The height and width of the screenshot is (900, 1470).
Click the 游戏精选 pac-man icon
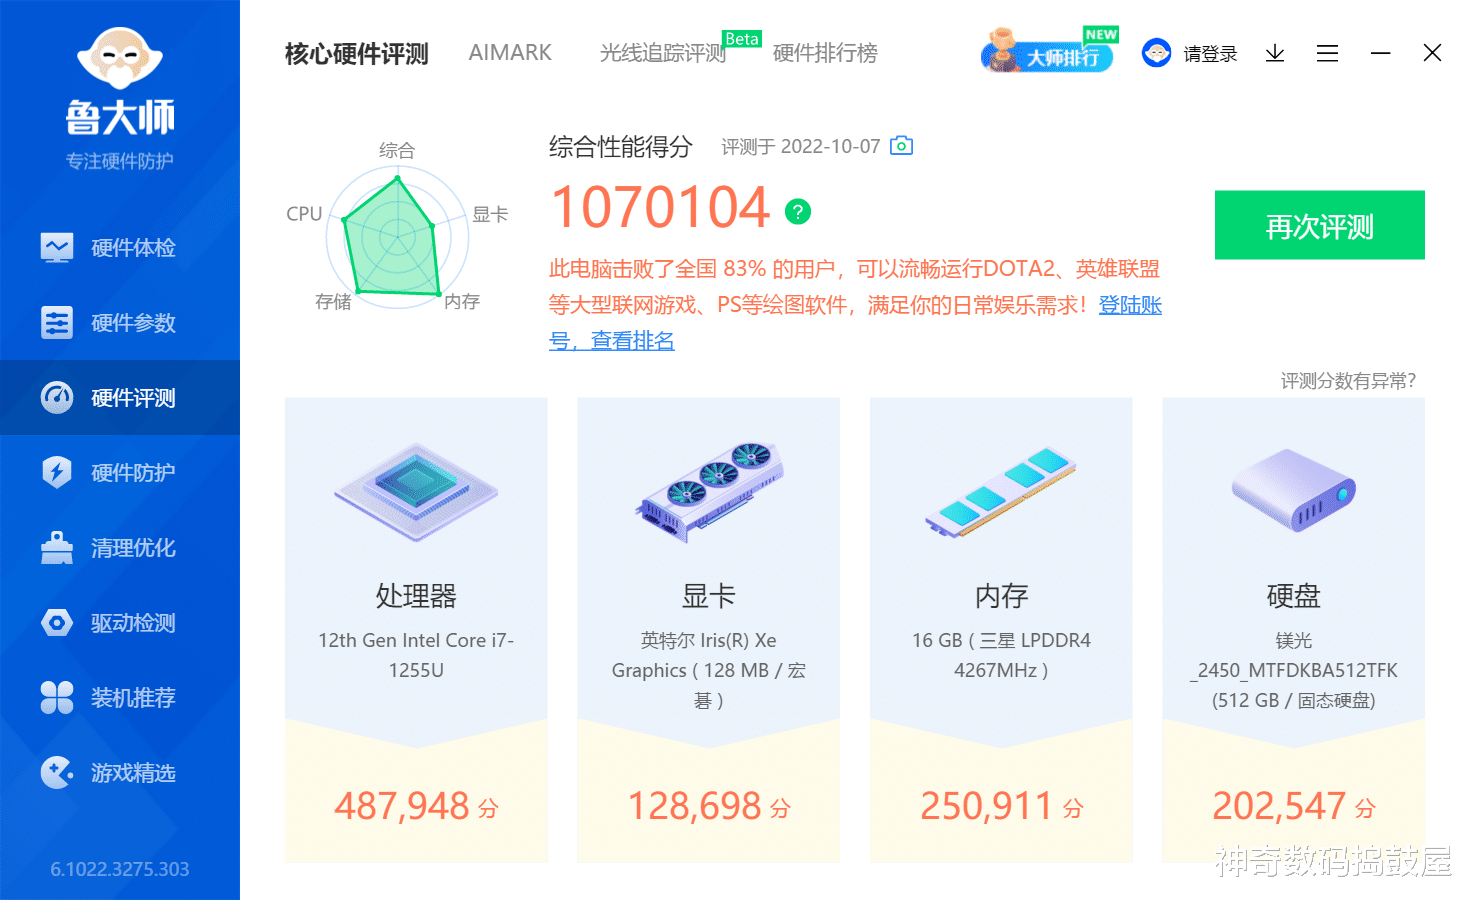pyautogui.click(x=57, y=772)
